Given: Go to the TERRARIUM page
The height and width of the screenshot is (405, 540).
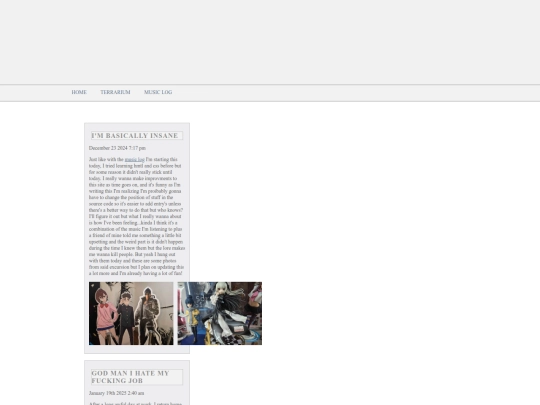Looking at the screenshot, I should click(x=115, y=92).
